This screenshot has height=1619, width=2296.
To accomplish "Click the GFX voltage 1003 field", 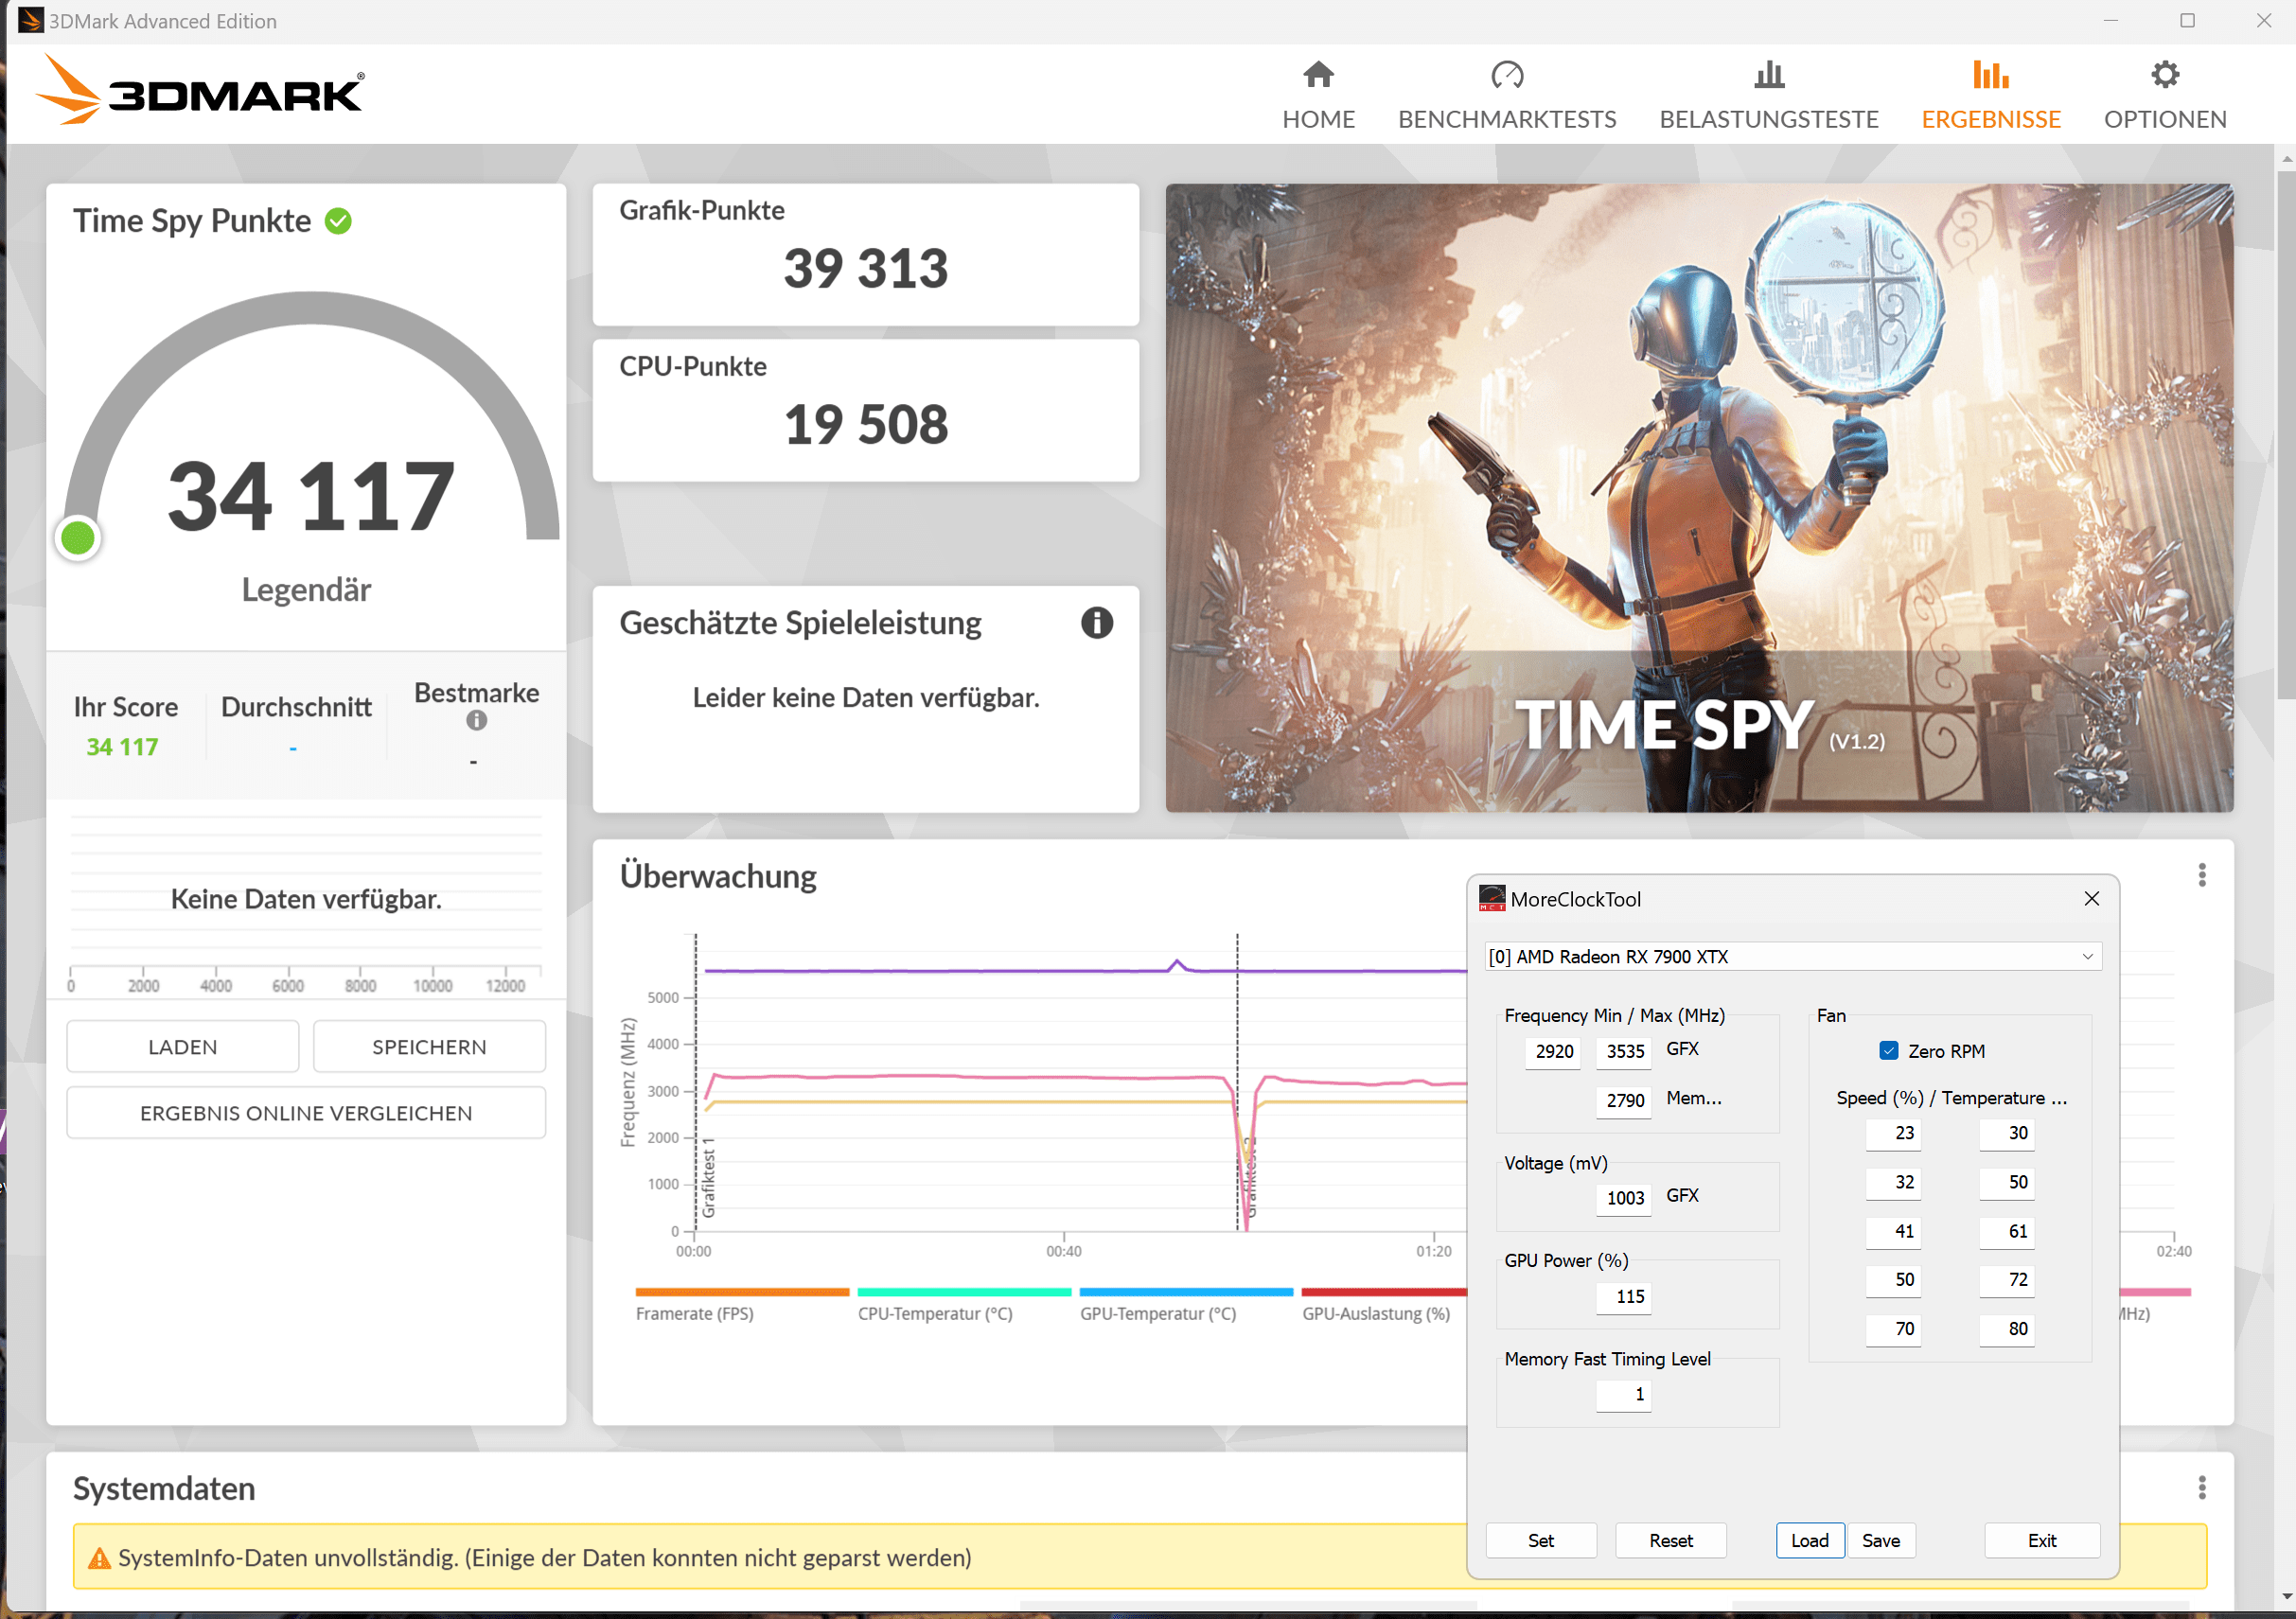I will (1625, 1197).
